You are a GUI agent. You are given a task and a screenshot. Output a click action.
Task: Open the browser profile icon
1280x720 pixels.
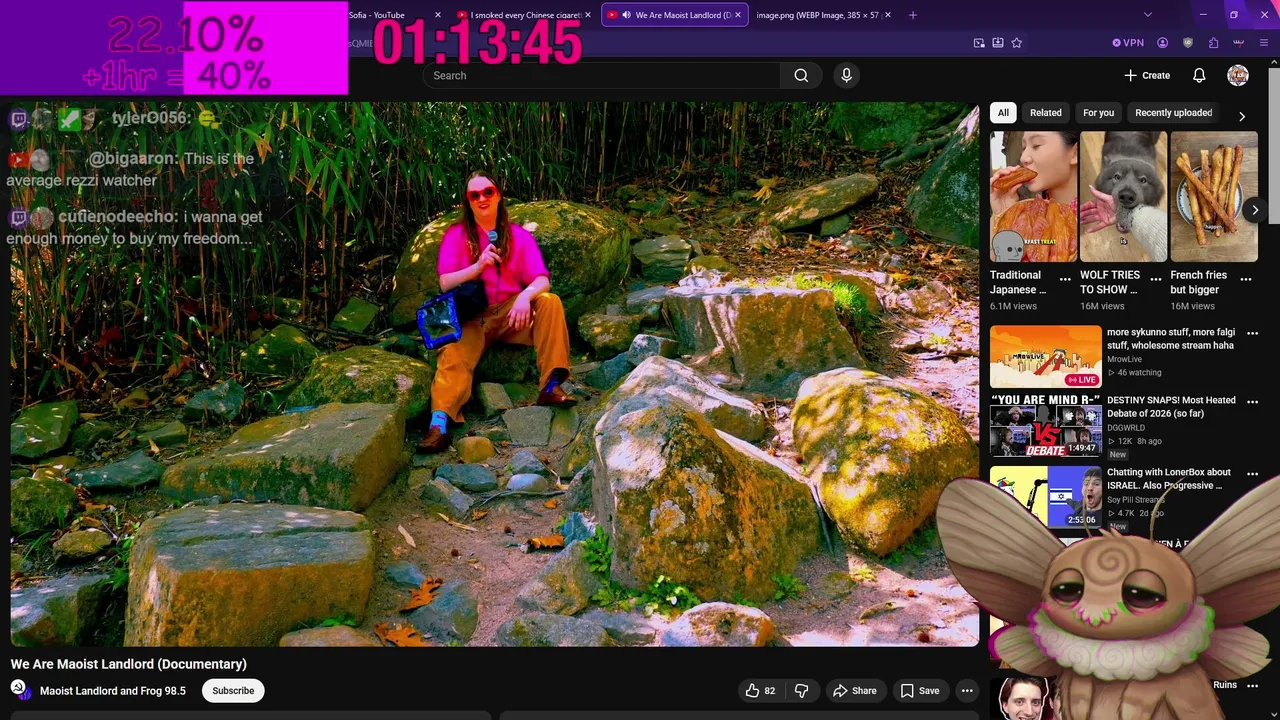tap(1162, 43)
